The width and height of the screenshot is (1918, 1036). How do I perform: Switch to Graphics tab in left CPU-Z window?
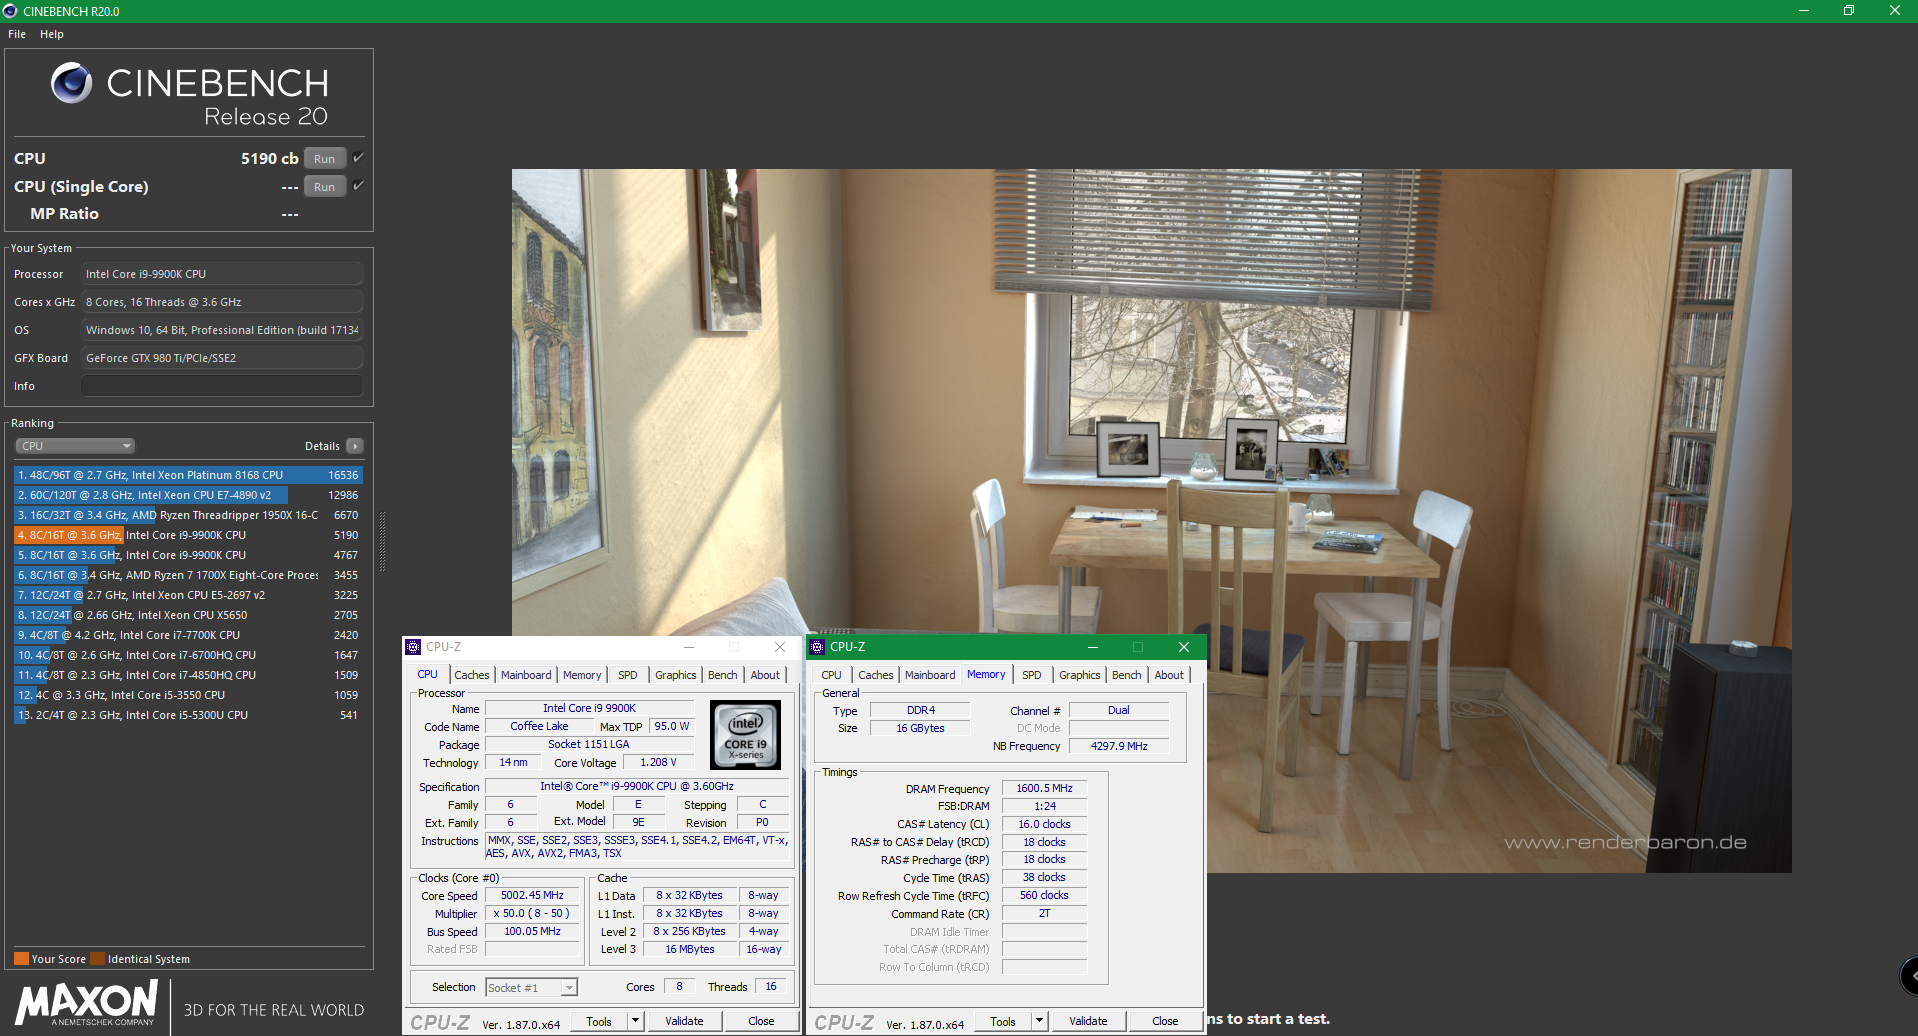click(x=676, y=675)
